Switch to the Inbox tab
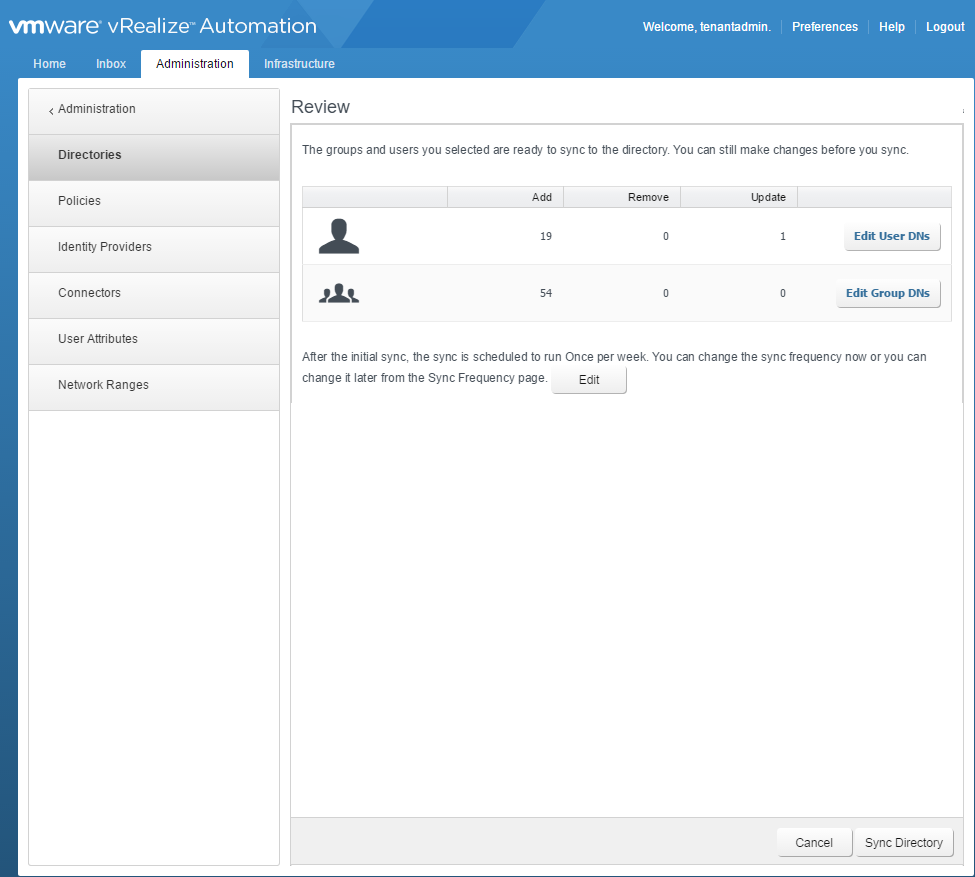This screenshot has height=877, width=975. [x=111, y=64]
